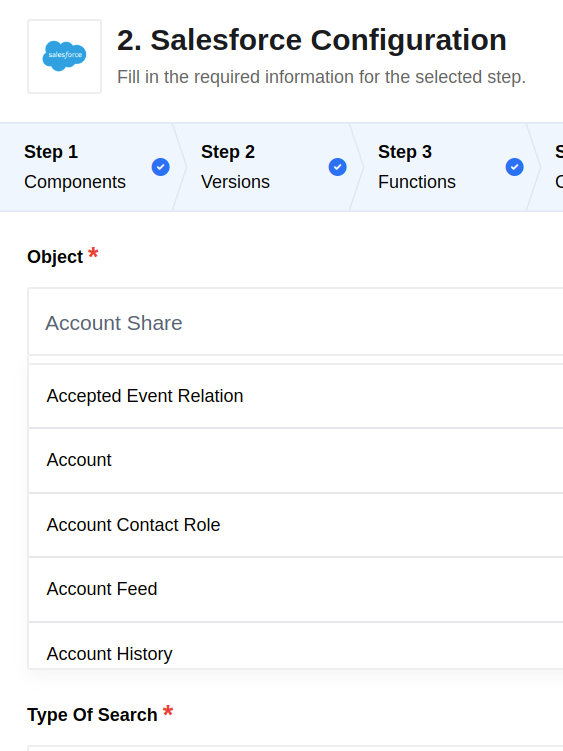Click the blue checkmark on Step 1
Screen dimensions: 563x751
(x=161, y=167)
